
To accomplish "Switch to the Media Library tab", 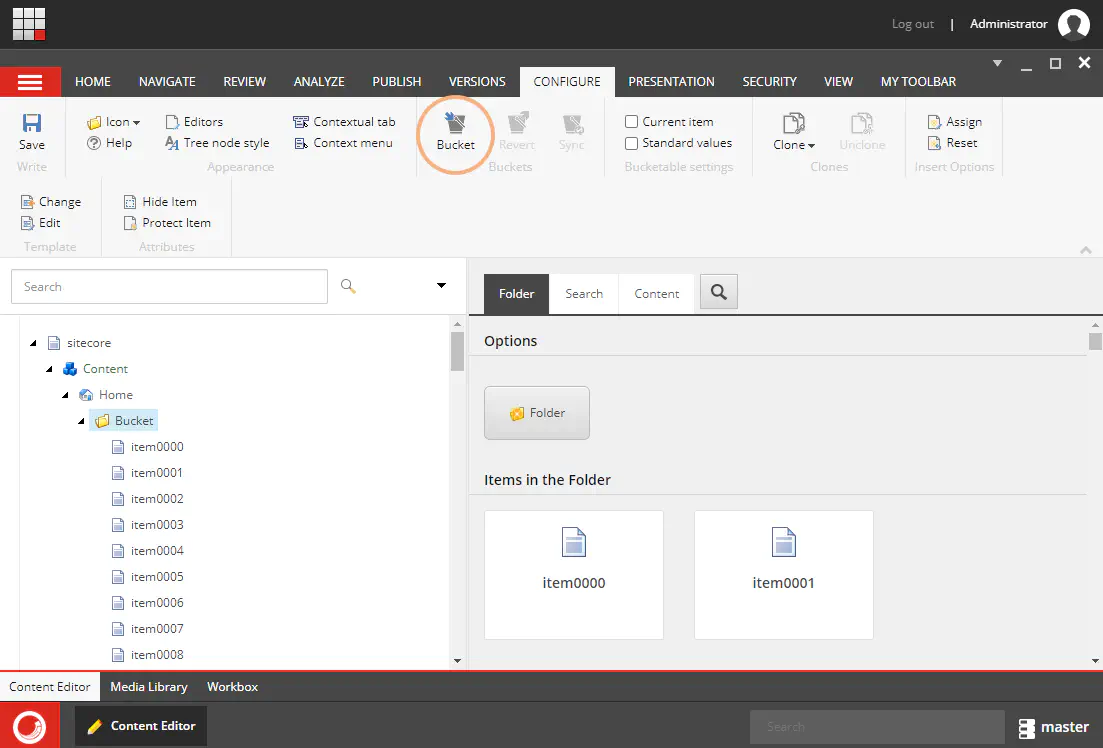I will pos(149,687).
